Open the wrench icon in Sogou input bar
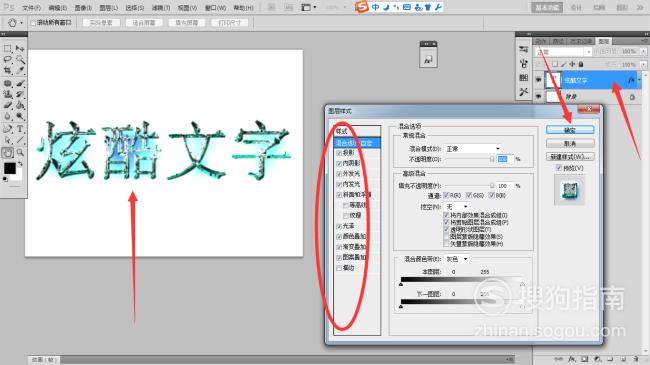650x365 pixels. (x=438, y=7)
